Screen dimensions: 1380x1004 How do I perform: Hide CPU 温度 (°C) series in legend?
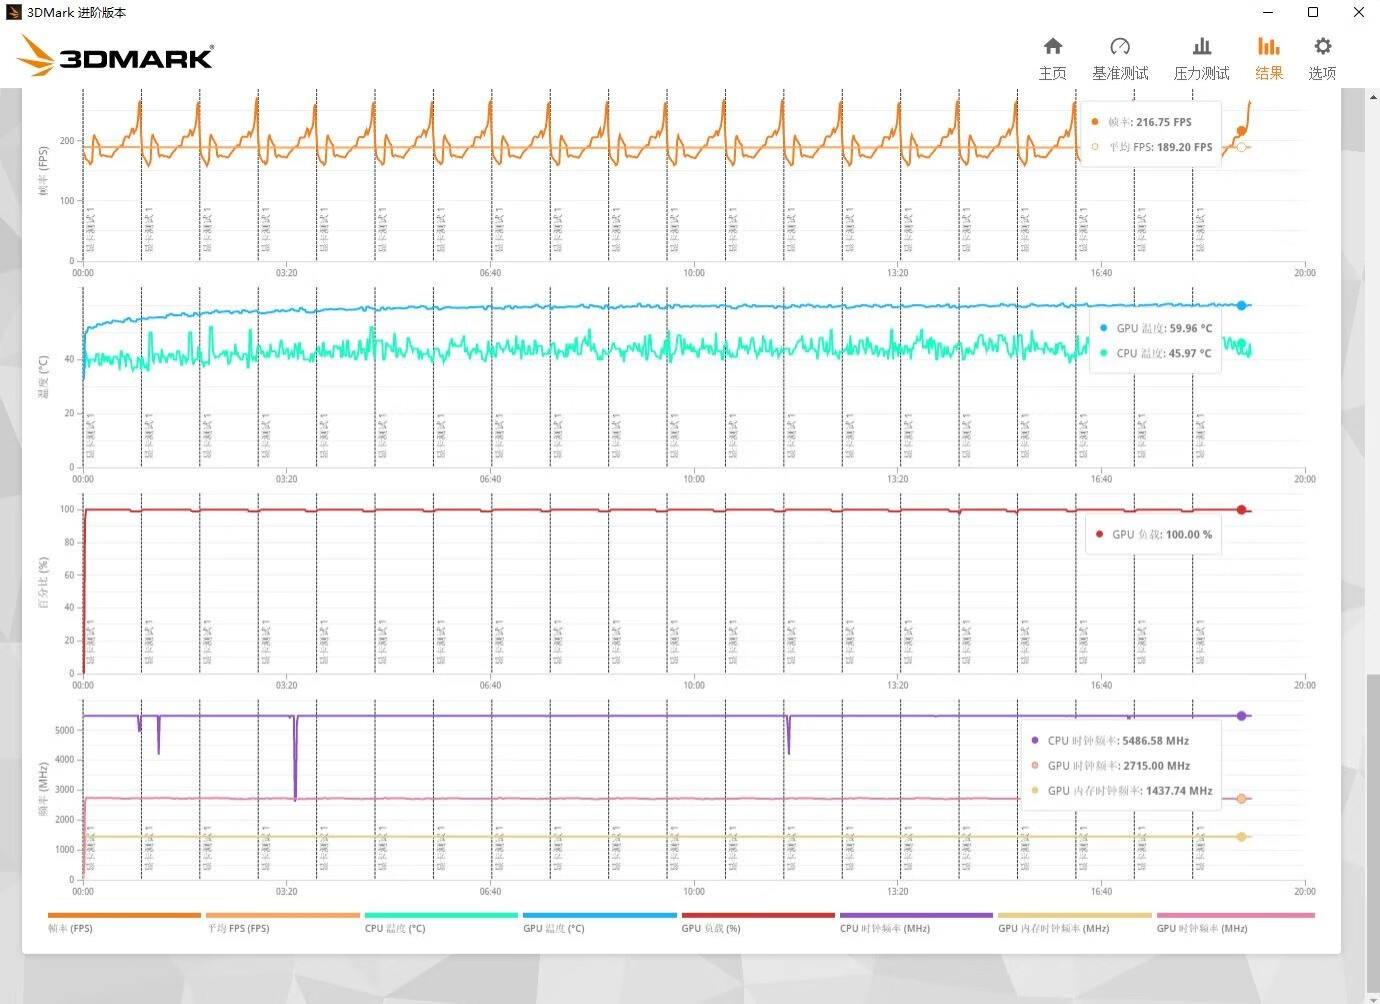tap(441, 921)
